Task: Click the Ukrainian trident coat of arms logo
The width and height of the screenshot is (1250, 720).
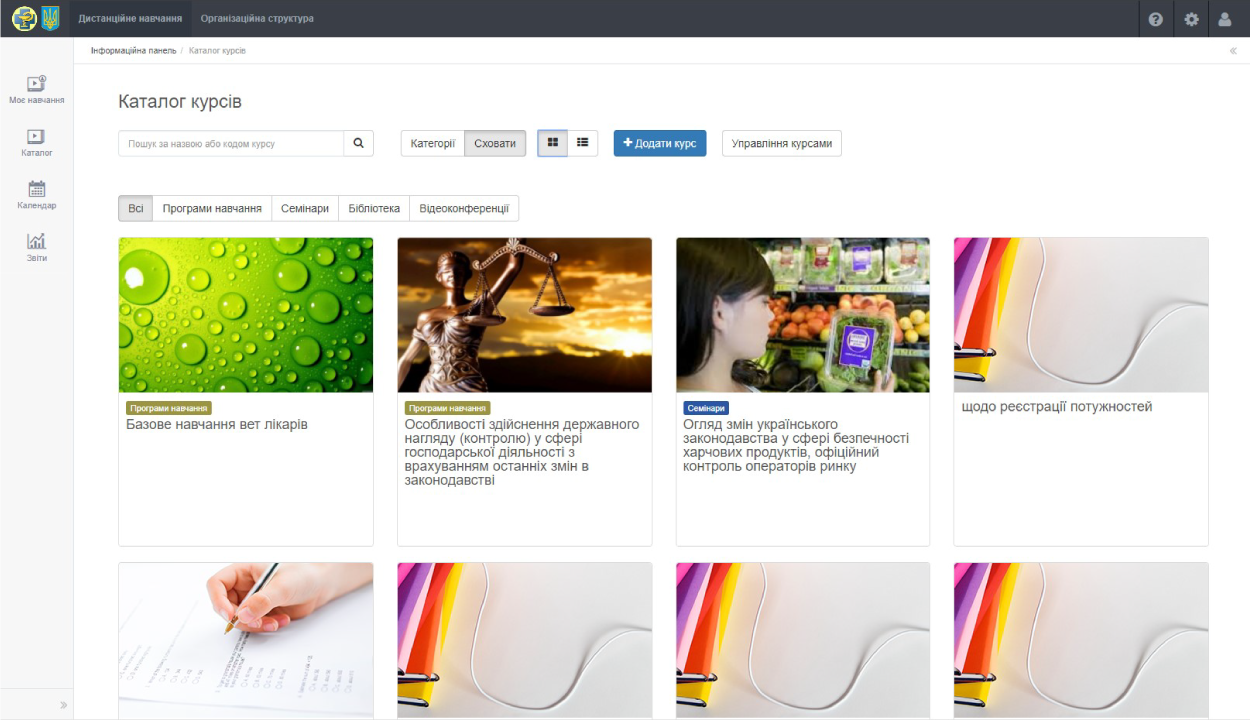Action: pos(50,18)
